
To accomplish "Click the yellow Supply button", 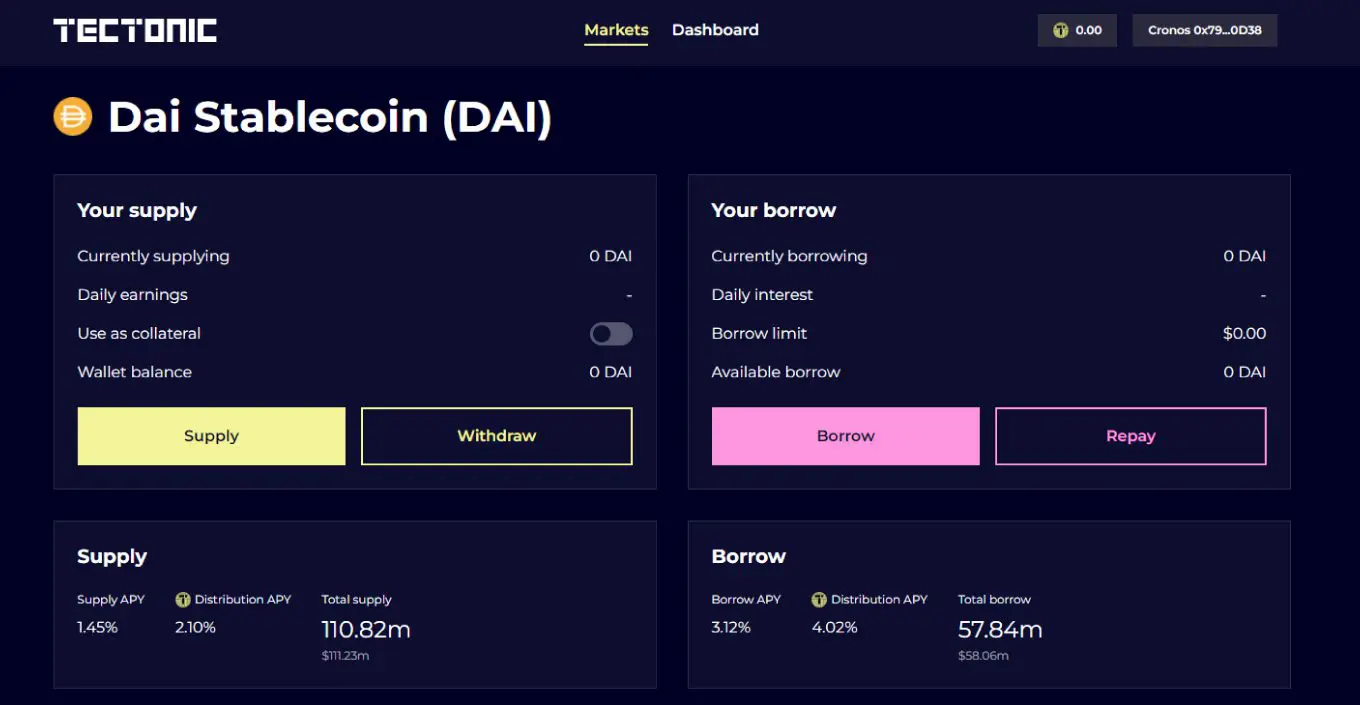I will (211, 436).
